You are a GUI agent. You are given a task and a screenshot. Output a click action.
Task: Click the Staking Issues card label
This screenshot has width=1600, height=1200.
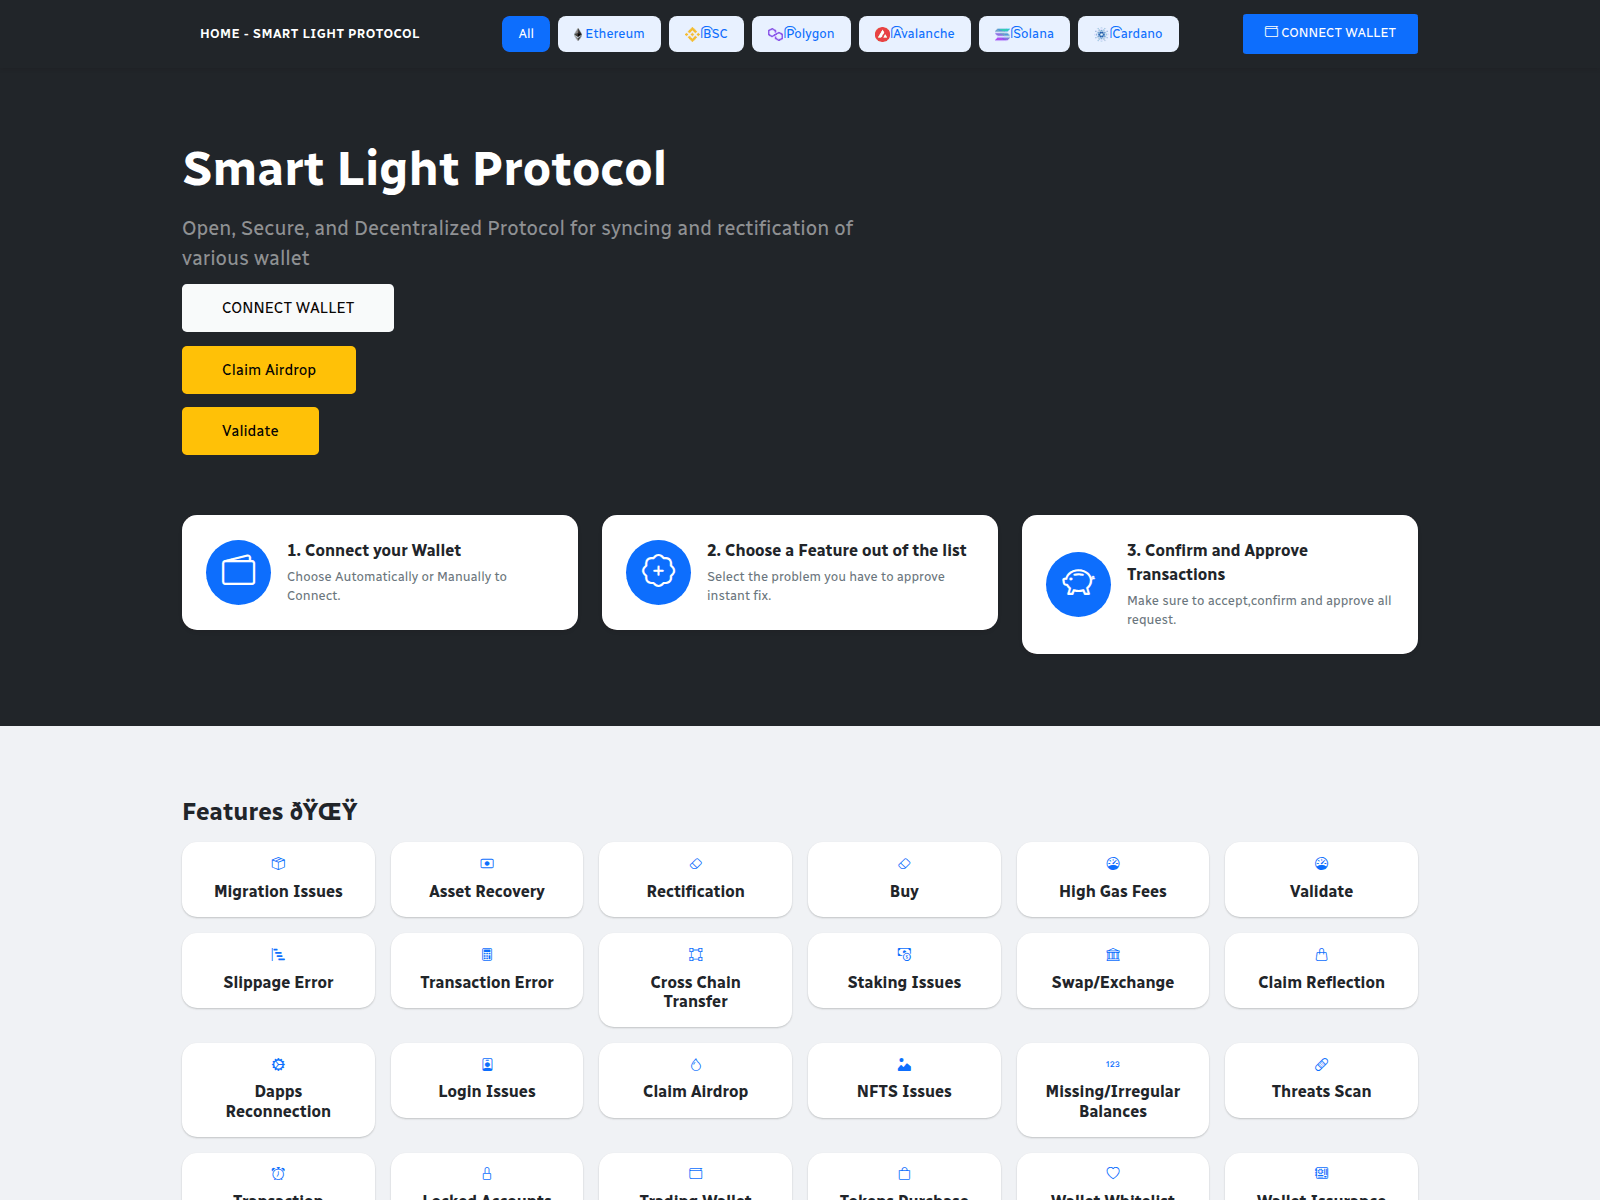(x=904, y=983)
